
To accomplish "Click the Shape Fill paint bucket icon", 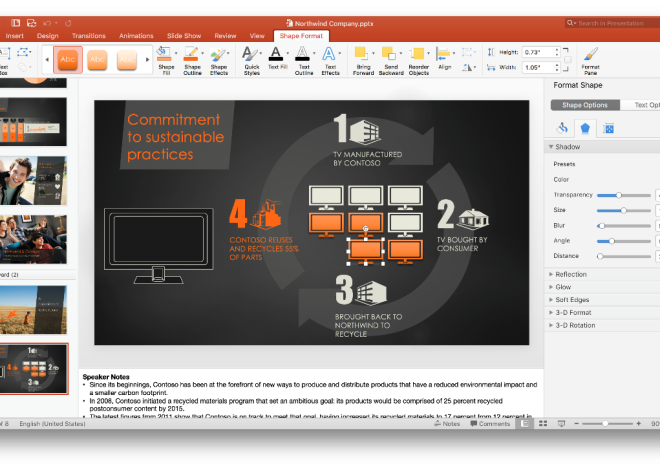I will [x=164, y=54].
